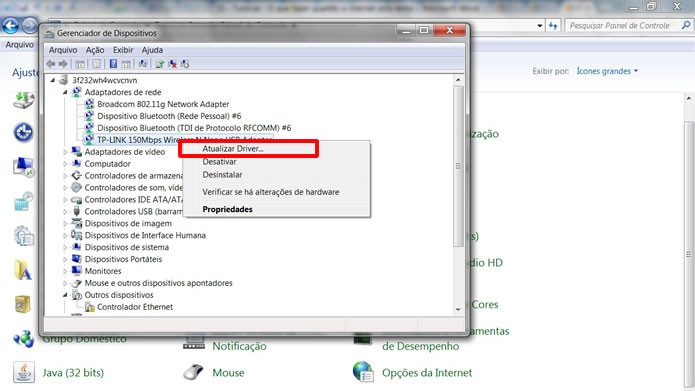Click the Broadcom 802.11g adapter icon
This screenshot has width=695, height=391.
point(89,104)
